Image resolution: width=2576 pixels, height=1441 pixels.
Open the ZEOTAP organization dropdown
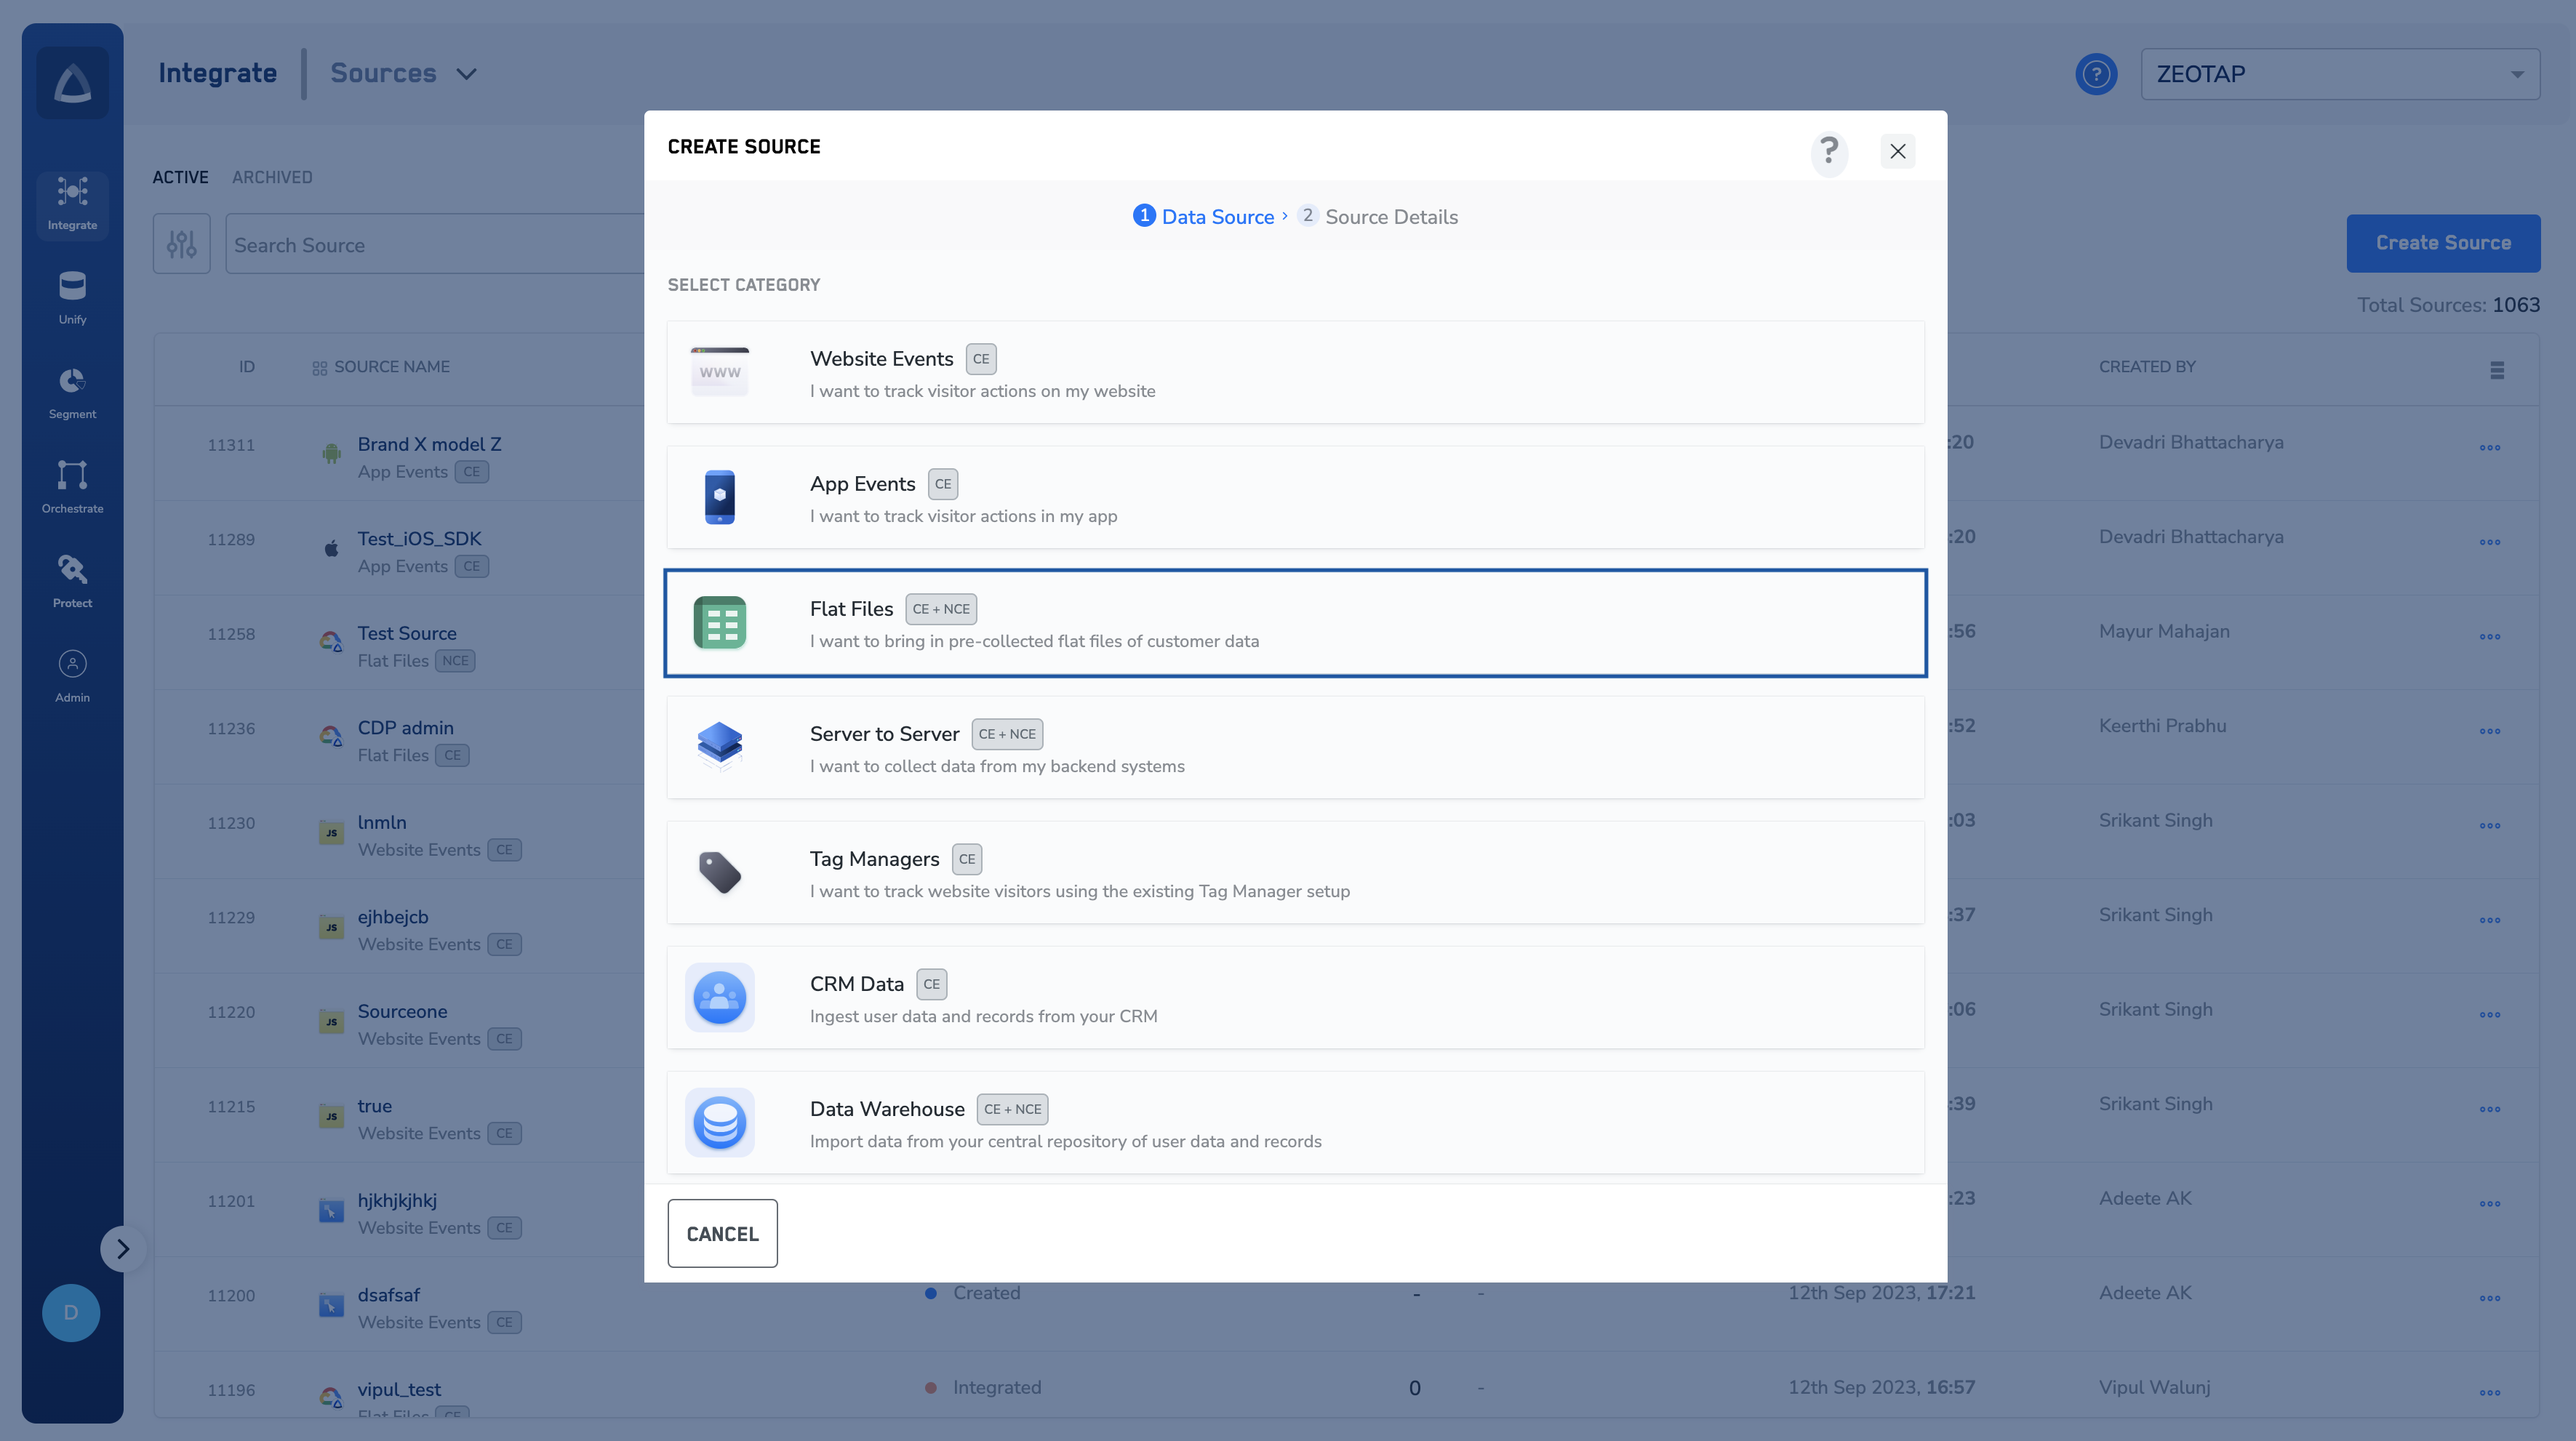point(2339,74)
